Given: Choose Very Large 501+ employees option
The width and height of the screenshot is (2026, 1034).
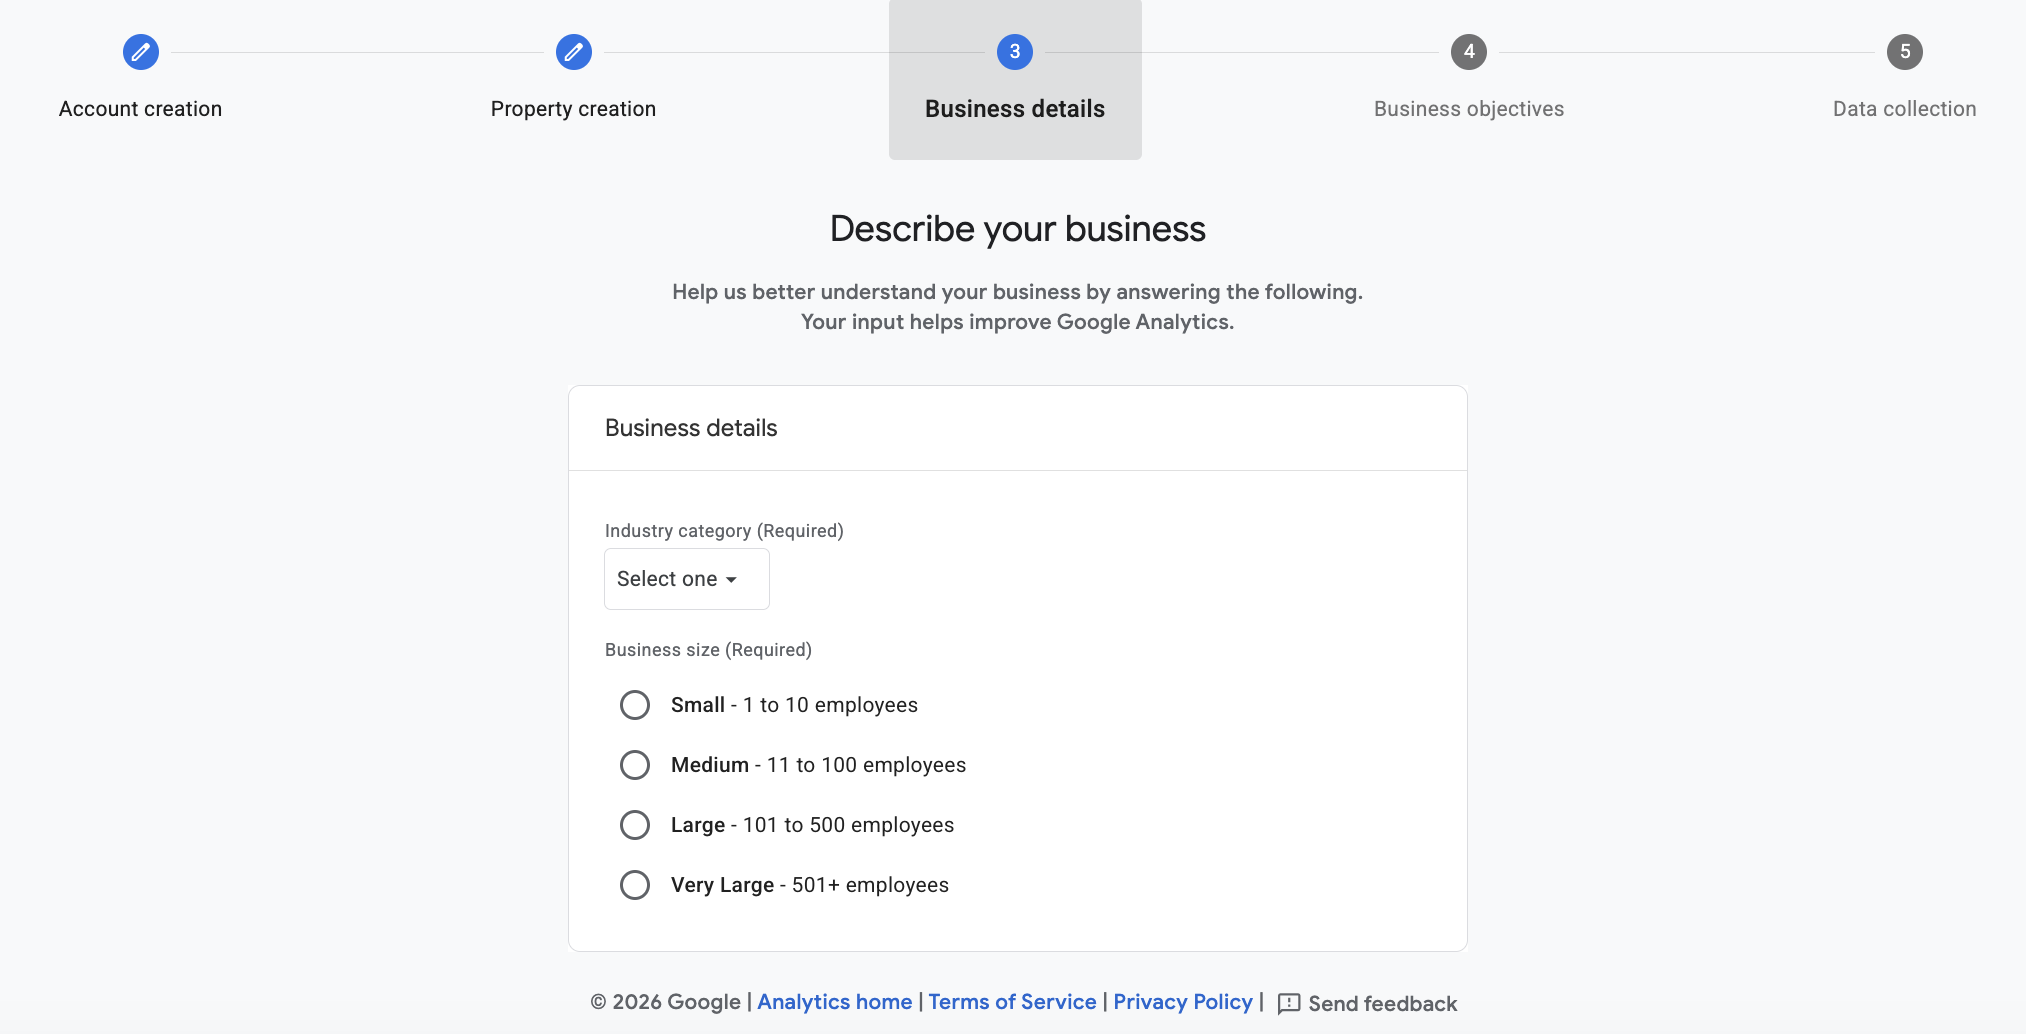Looking at the screenshot, I should pos(635,885).
